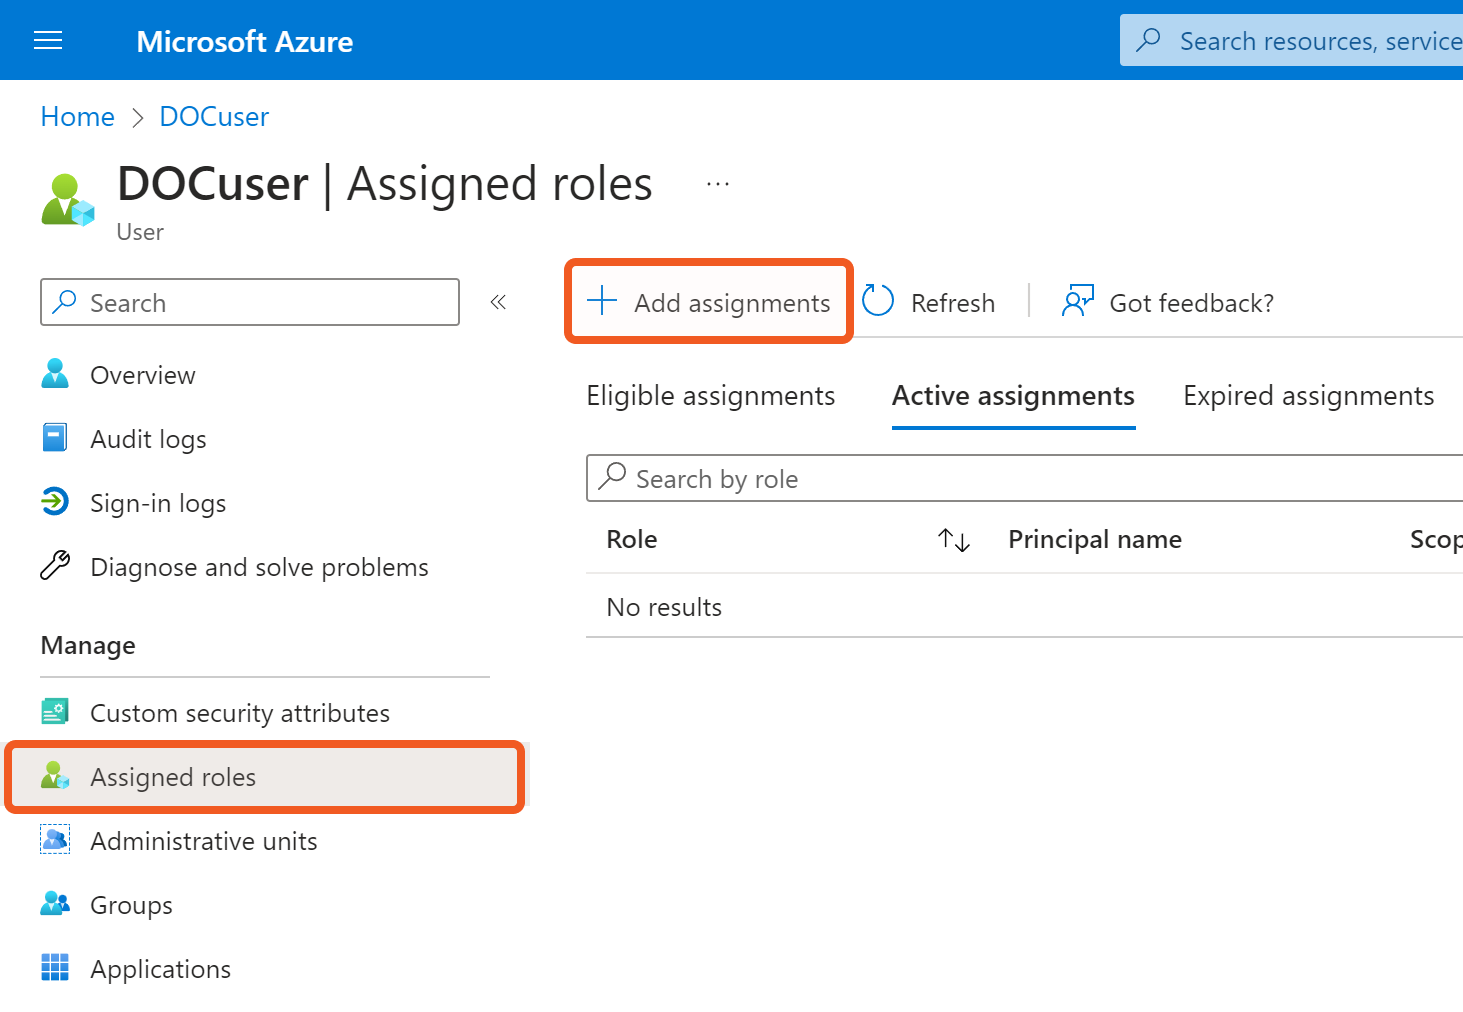The width and height of the screenshot is (1463, 1012).
Task: Click the Refresh icon on the toolbar
Action: 877,301
